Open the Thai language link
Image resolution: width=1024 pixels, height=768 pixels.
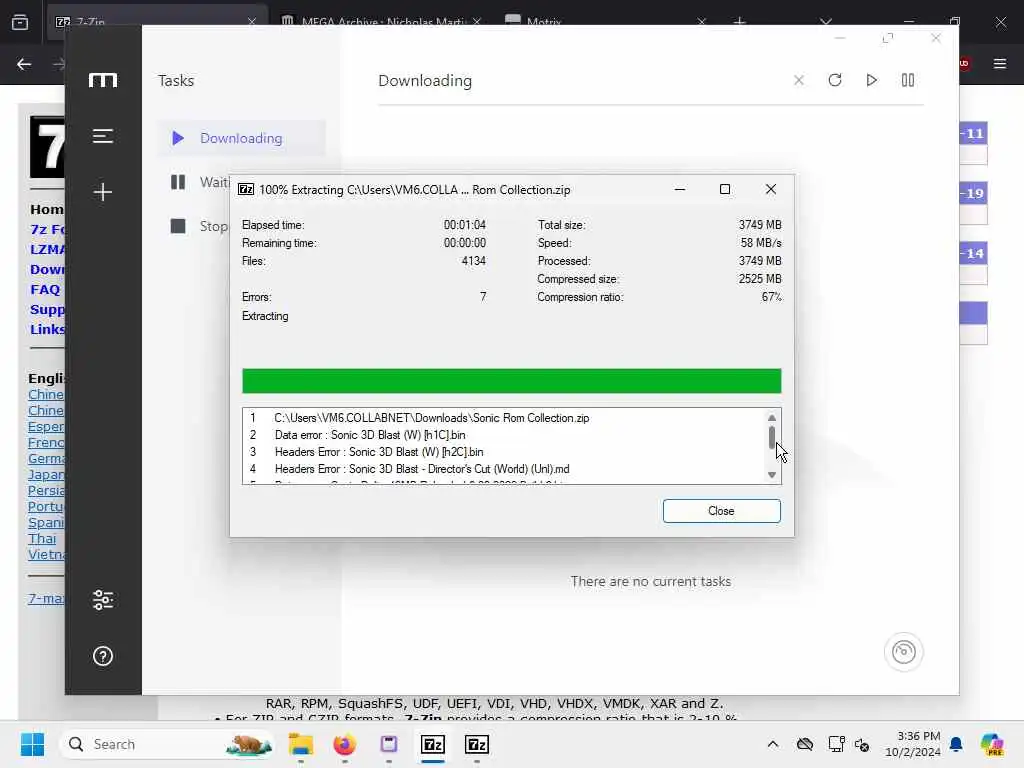coord(42,539)
